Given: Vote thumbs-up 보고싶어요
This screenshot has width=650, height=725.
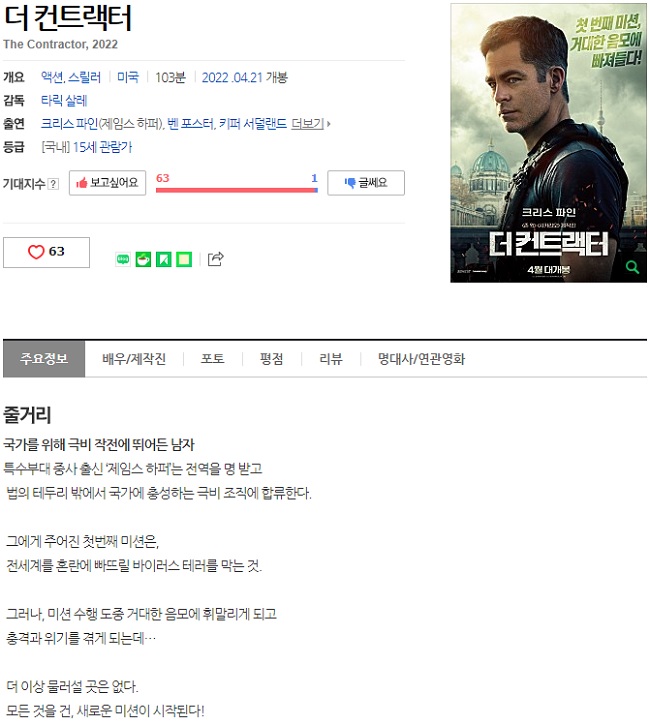Looking at the screenshot, I should (x=107, y=183).
